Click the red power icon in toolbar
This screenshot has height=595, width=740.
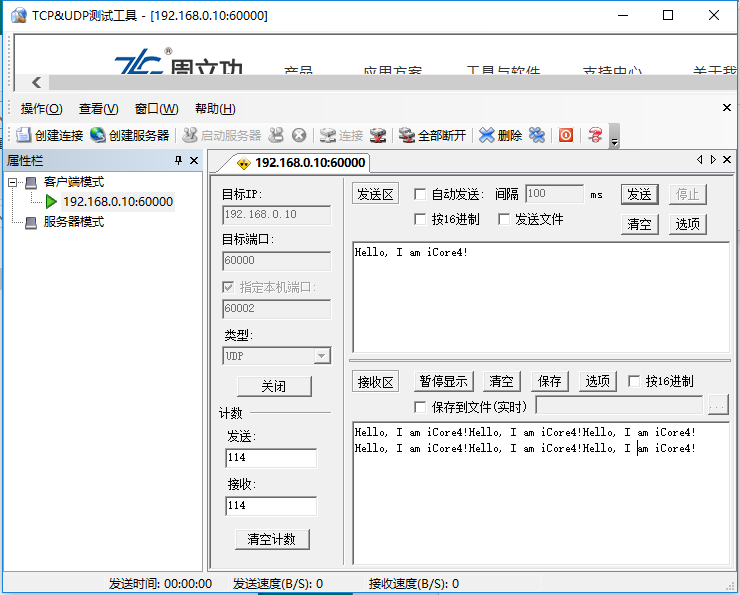(566, 135)
